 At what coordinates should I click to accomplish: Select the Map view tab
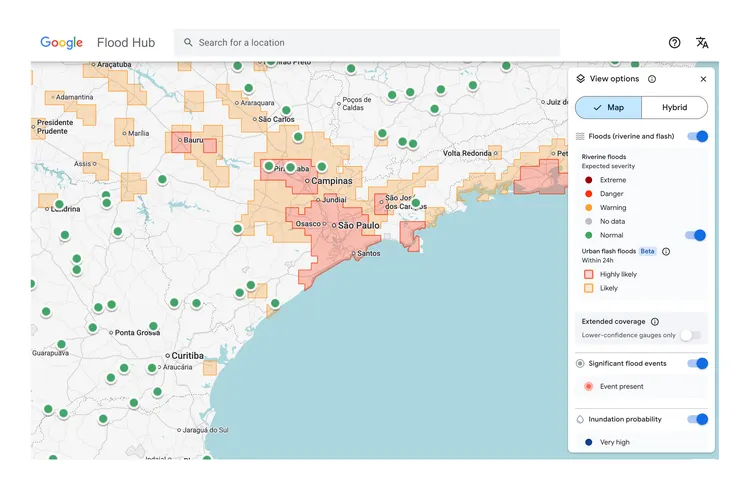pyautogui.click(x=608, y=107)
